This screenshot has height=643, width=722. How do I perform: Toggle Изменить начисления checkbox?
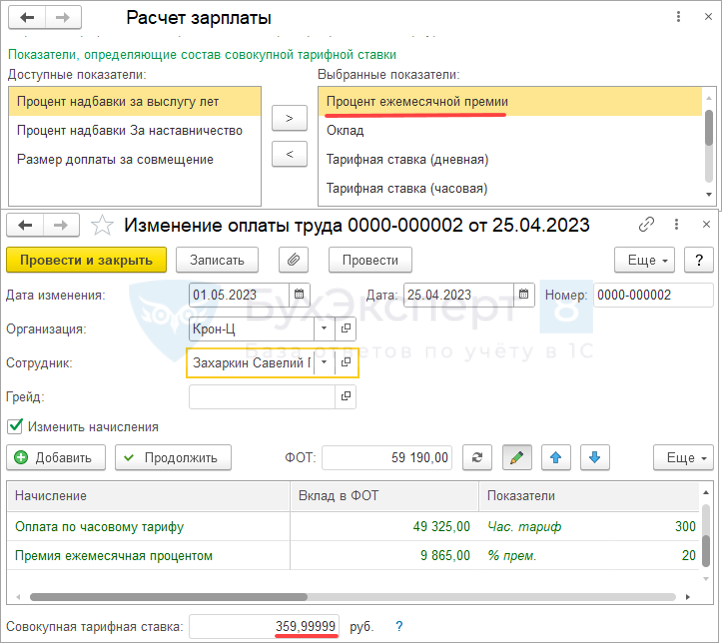15,427
